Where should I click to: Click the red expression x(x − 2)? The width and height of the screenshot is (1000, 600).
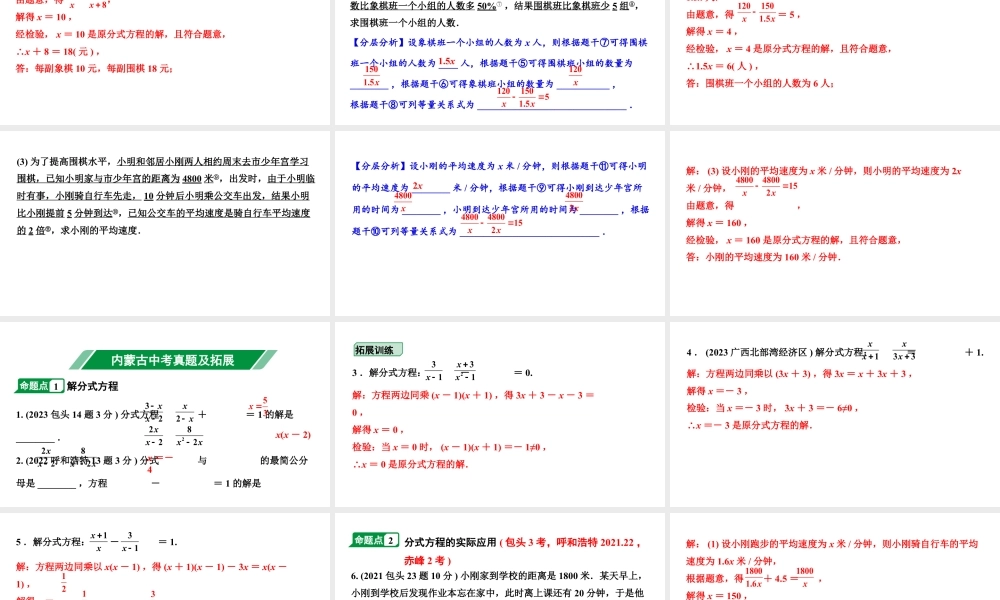point(292,434)
